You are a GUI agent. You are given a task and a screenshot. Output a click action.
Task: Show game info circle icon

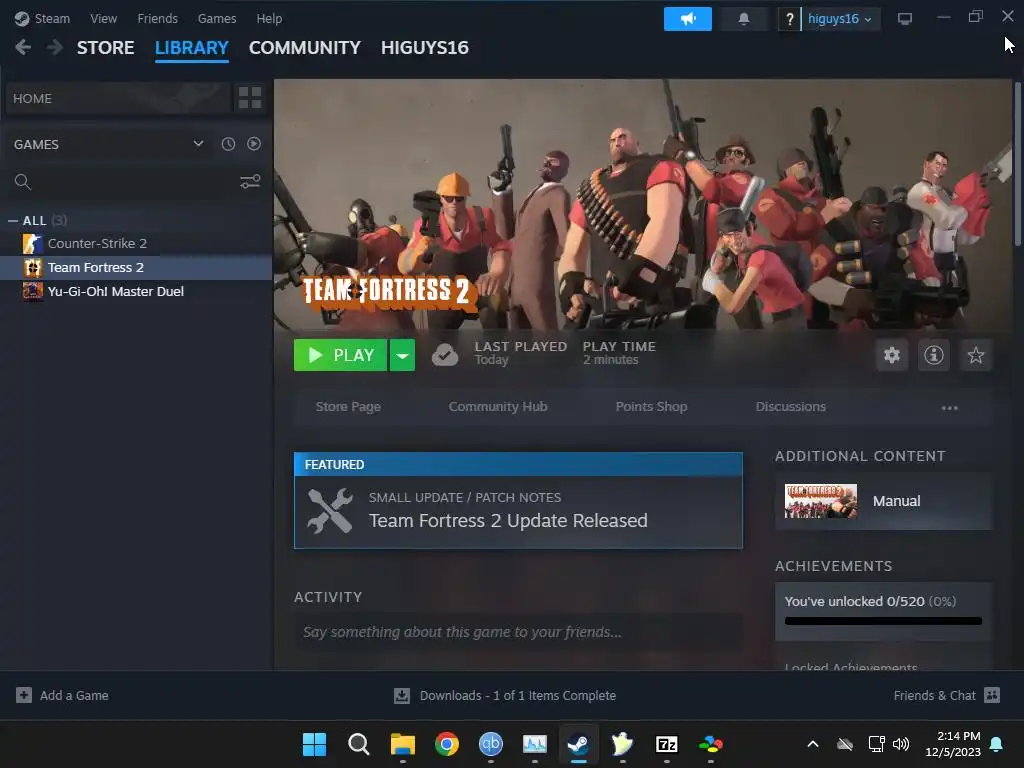point(934,355)
